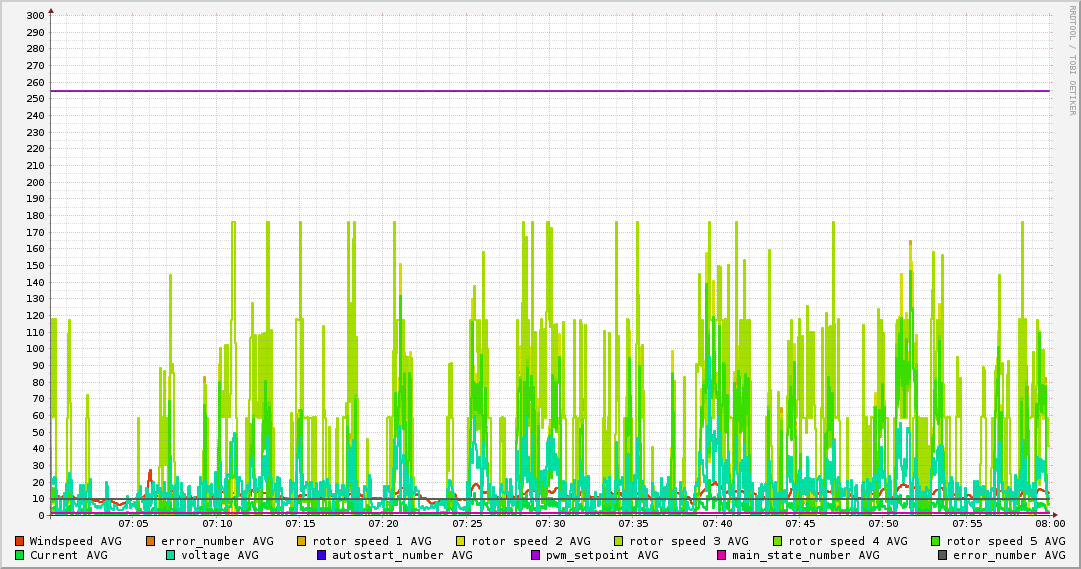This screenshot has width=1081, height=569.
Task: Click the 300 value on the y-axis
Action: pos(34,16)
